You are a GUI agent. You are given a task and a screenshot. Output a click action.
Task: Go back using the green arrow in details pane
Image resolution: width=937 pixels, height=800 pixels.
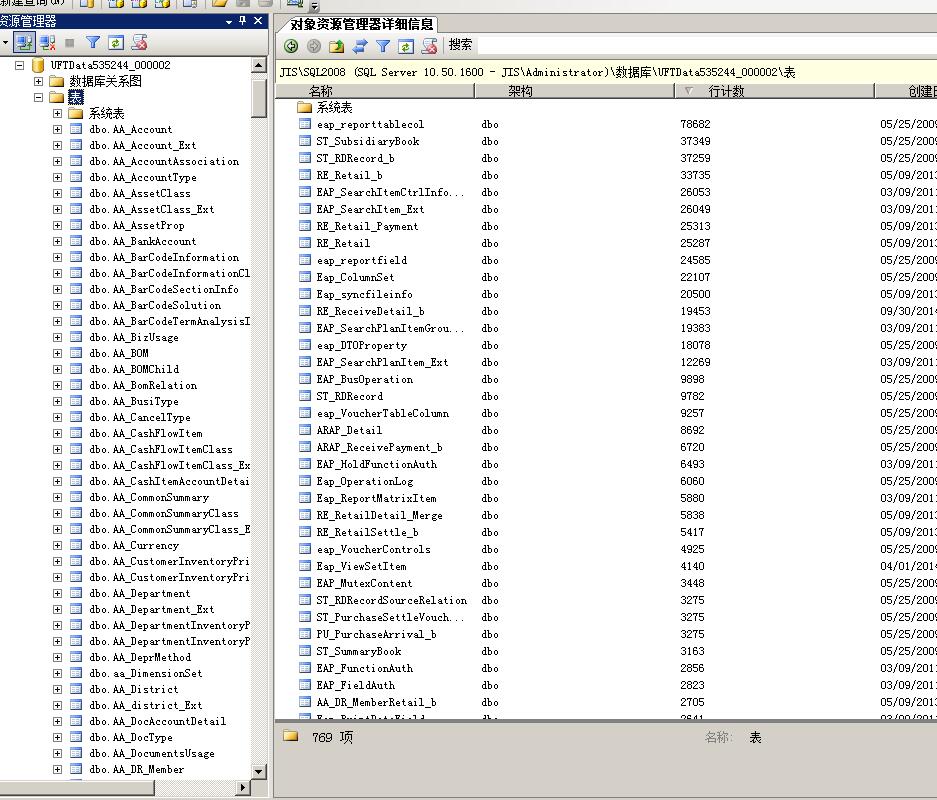click(291, 46)
